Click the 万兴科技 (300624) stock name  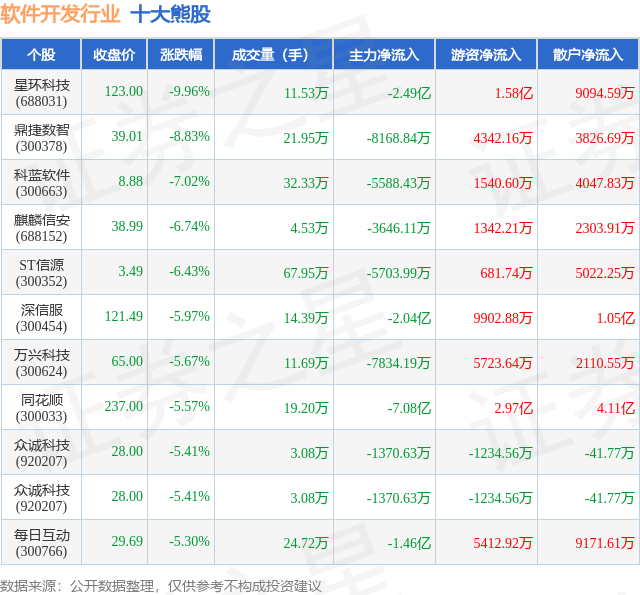(x=42, y=362)
